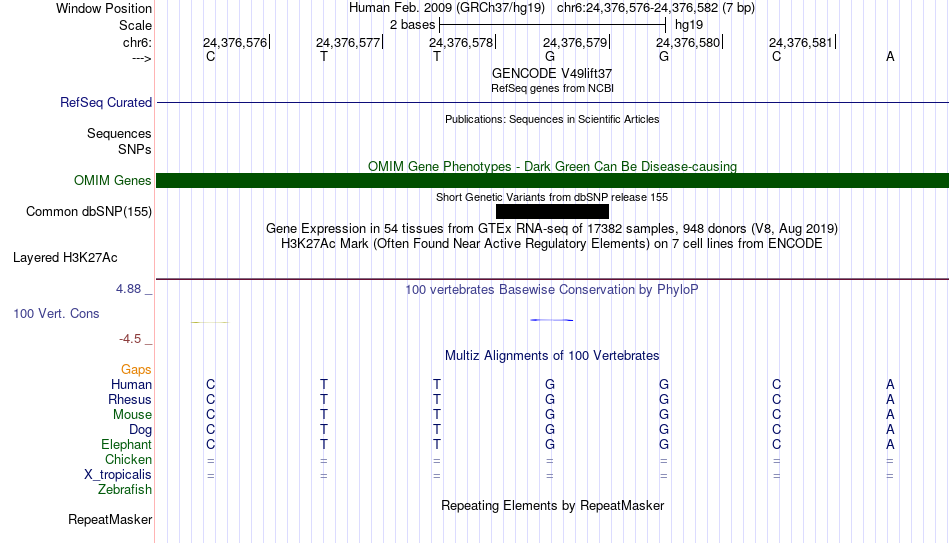Select the dark green OMIM Genes bar
950x543 pixels.
pos(552,180)
